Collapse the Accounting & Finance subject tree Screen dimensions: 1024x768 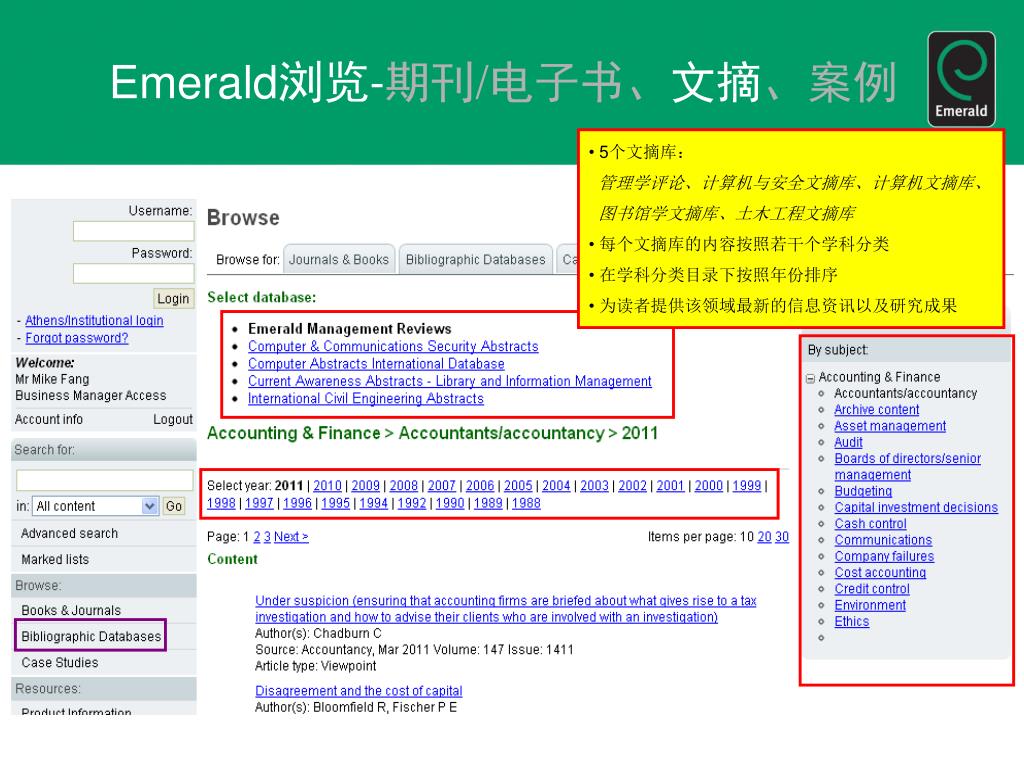(810, 378)
